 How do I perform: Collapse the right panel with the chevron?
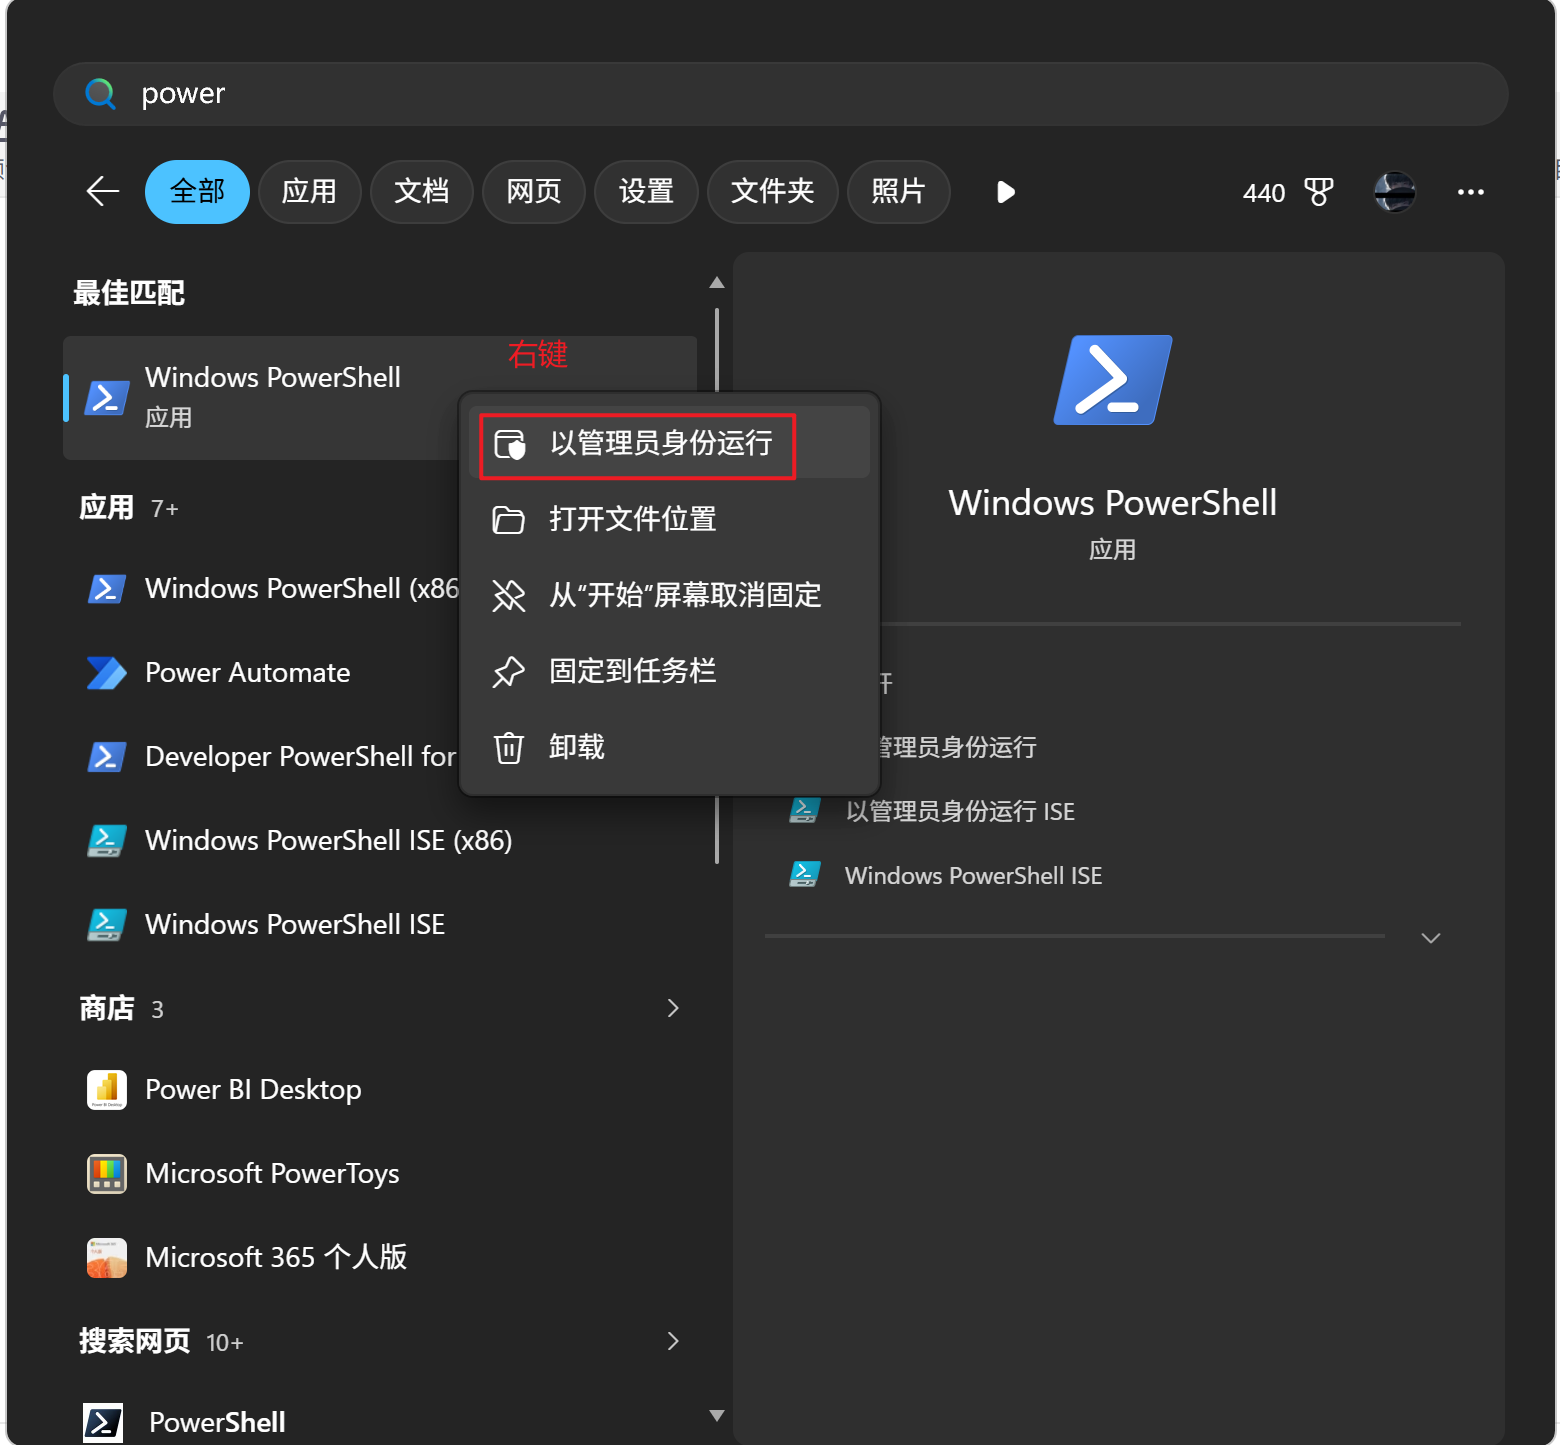tap(1430, 938)
